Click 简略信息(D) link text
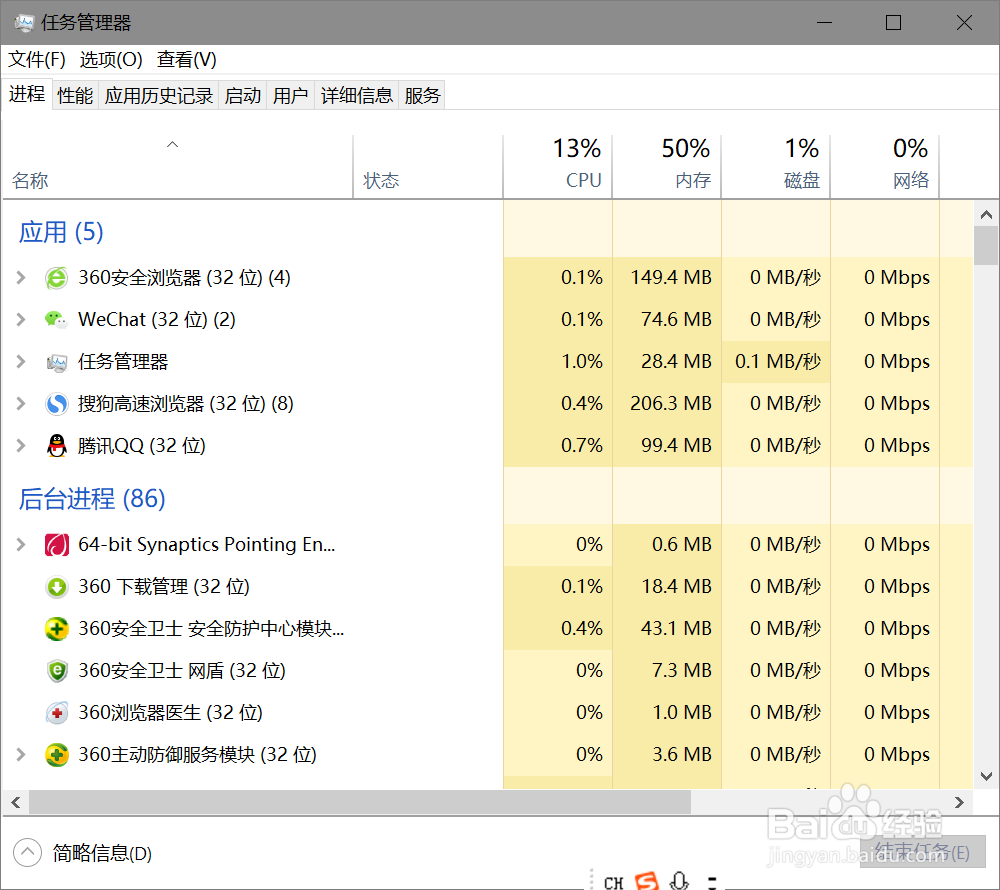This screenshot has height=890, width=1000. click(x=102, y=853)
